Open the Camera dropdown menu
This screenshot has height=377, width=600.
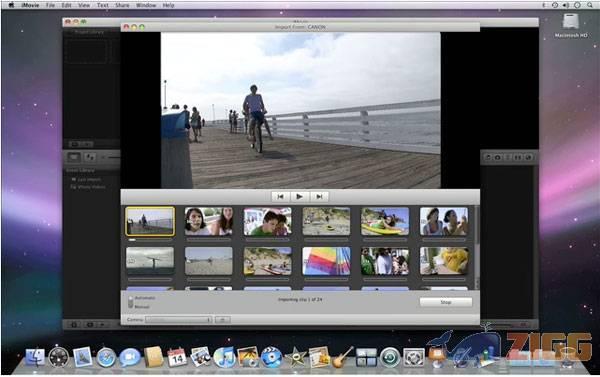click(x=178, y=320)
